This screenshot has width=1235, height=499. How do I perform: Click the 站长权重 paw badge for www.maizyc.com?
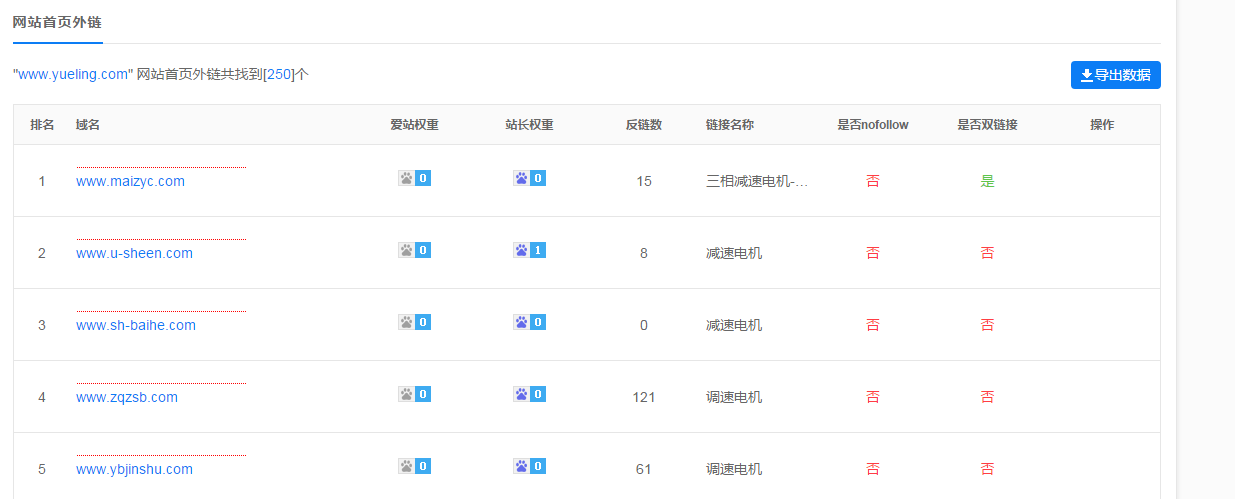click(x=529, y=179)
